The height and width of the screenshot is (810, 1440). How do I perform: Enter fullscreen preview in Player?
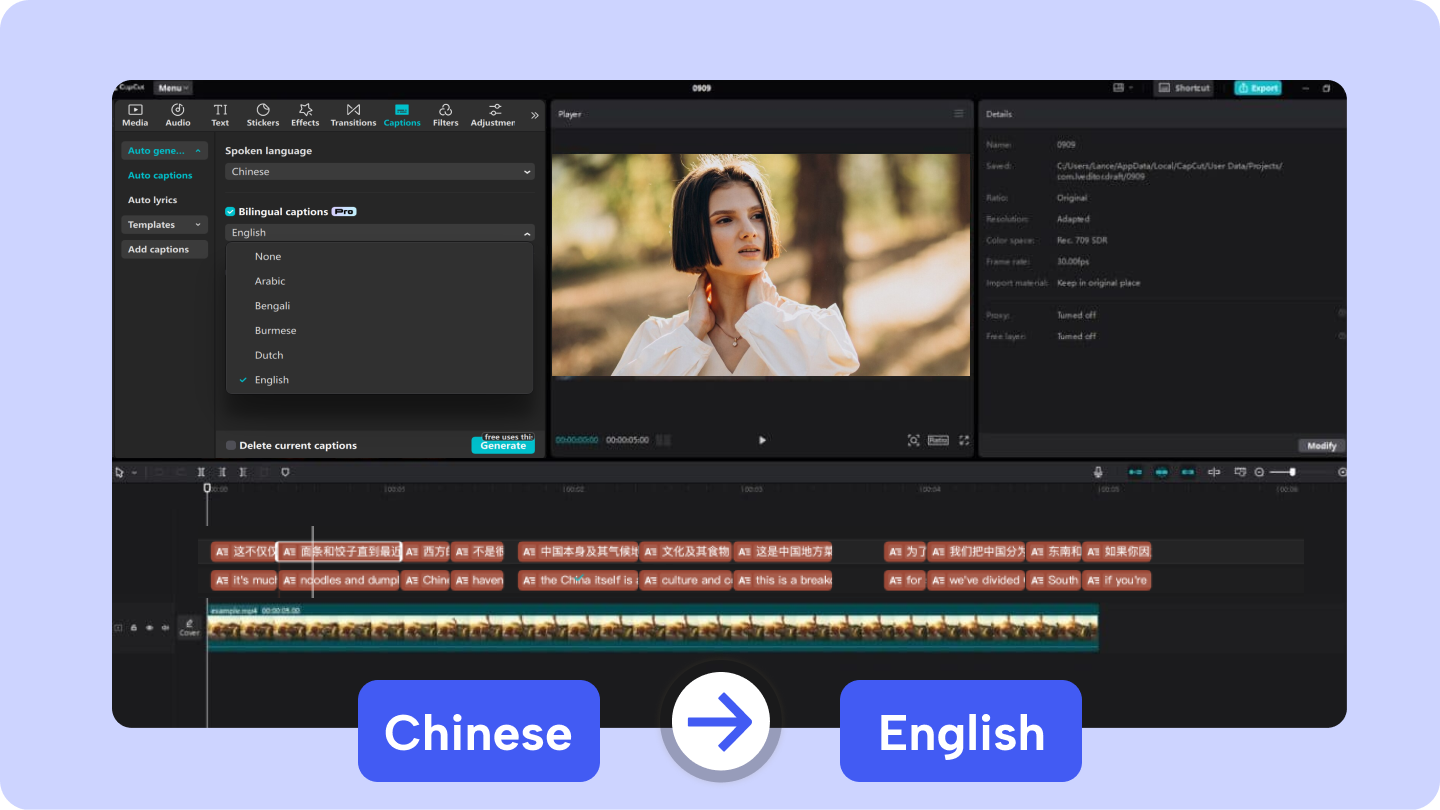(964, 440)
